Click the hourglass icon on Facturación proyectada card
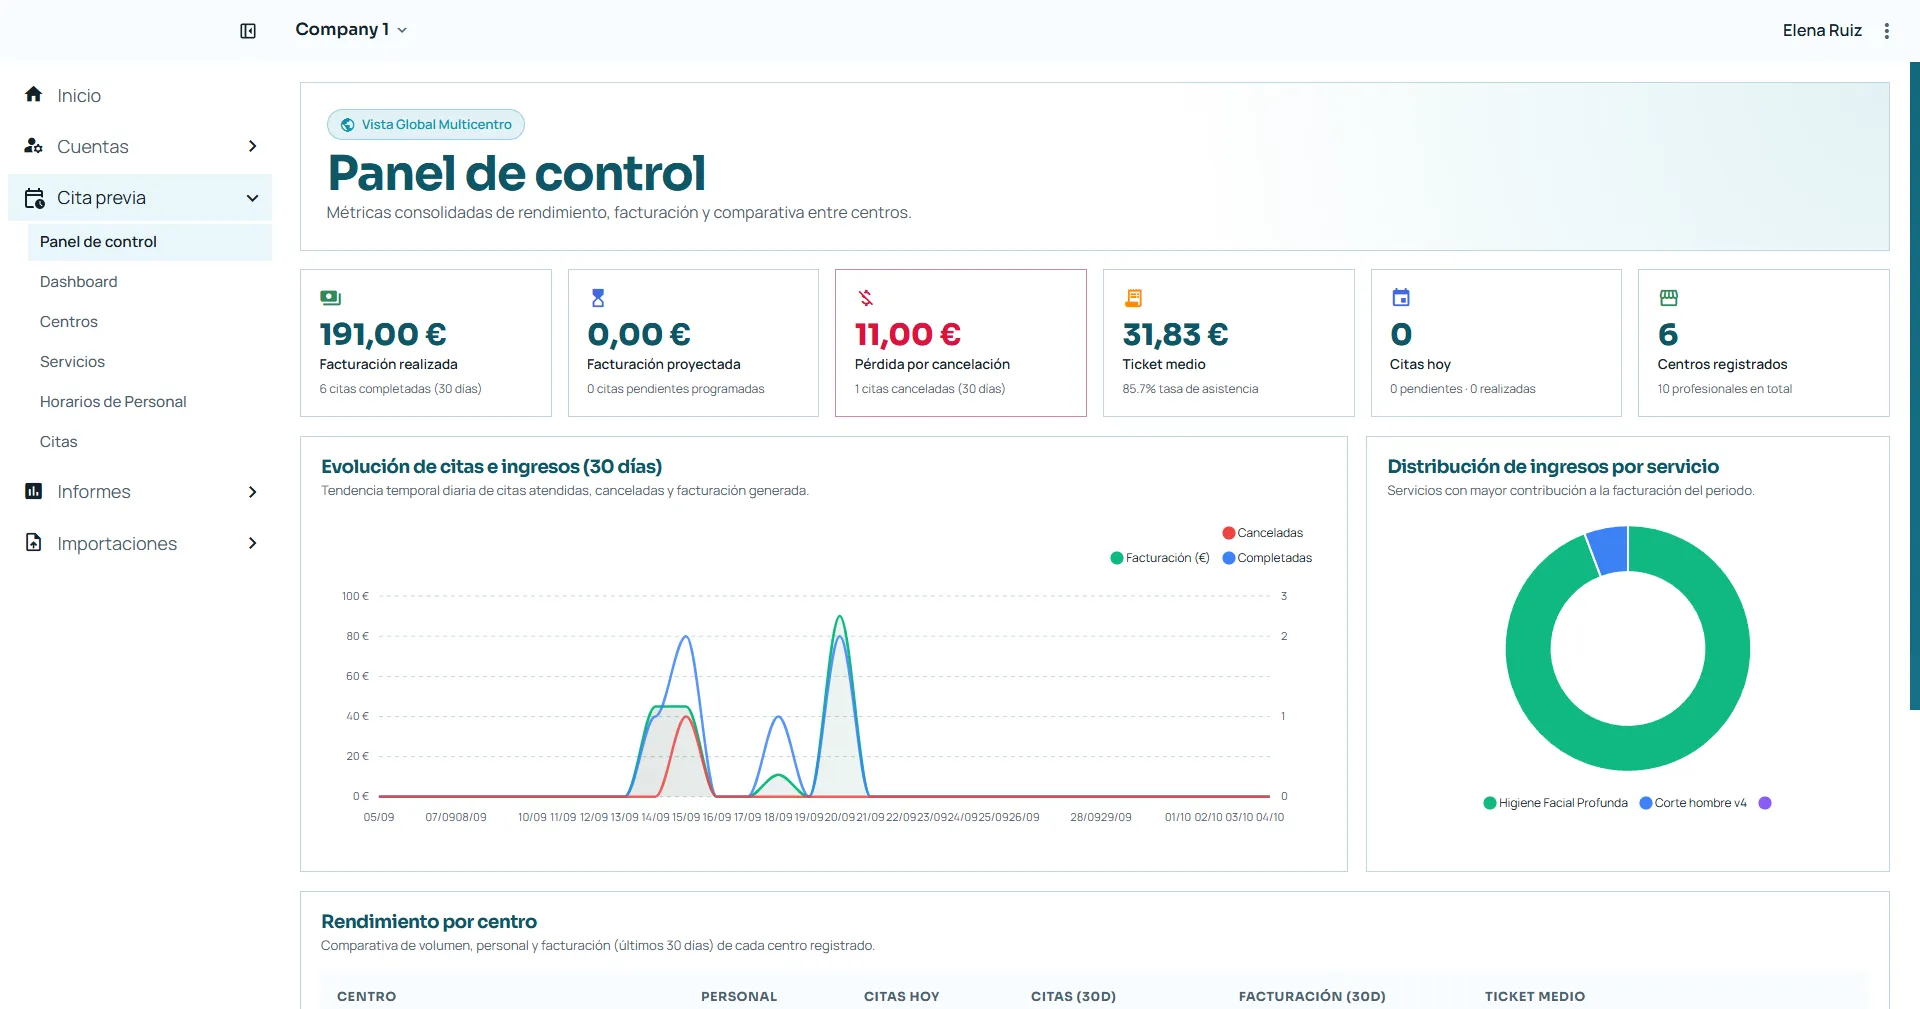This screenshot has height=1009, width=1920. (x=598, y=298)
